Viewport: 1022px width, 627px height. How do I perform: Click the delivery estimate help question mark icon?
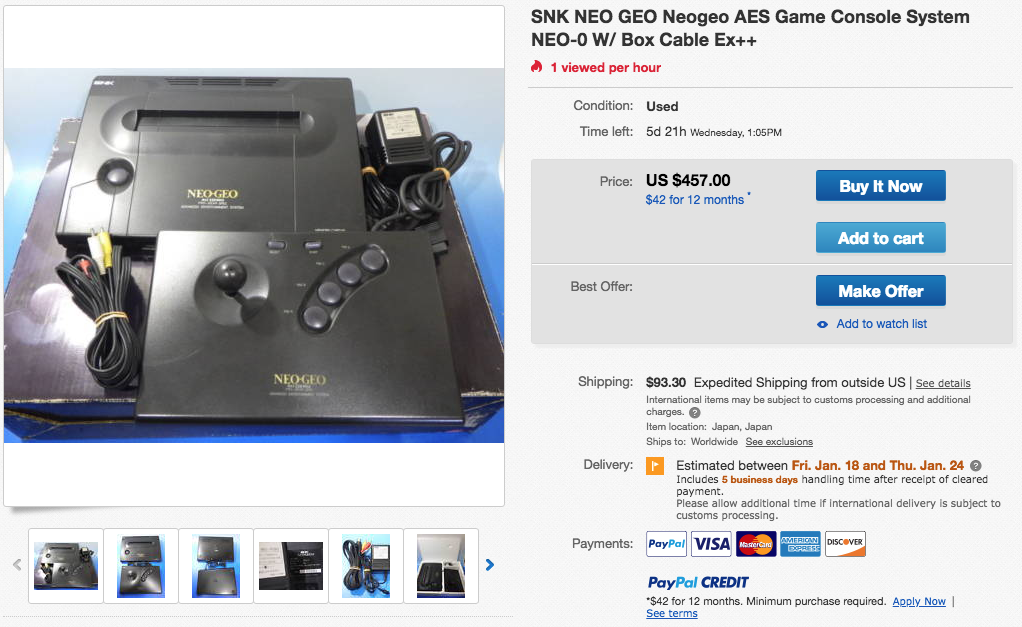[x=975, y=465]
